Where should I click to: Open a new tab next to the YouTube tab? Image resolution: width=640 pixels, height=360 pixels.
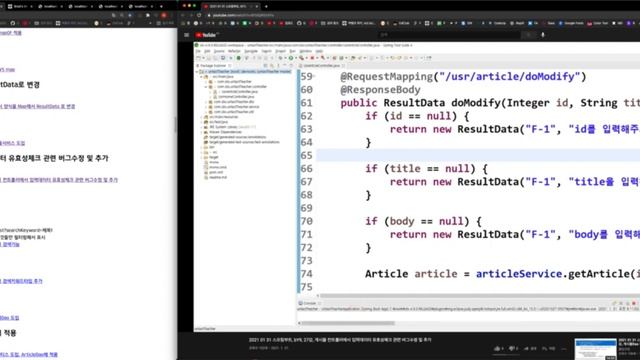pyautogui.click(x=266, y=6)
